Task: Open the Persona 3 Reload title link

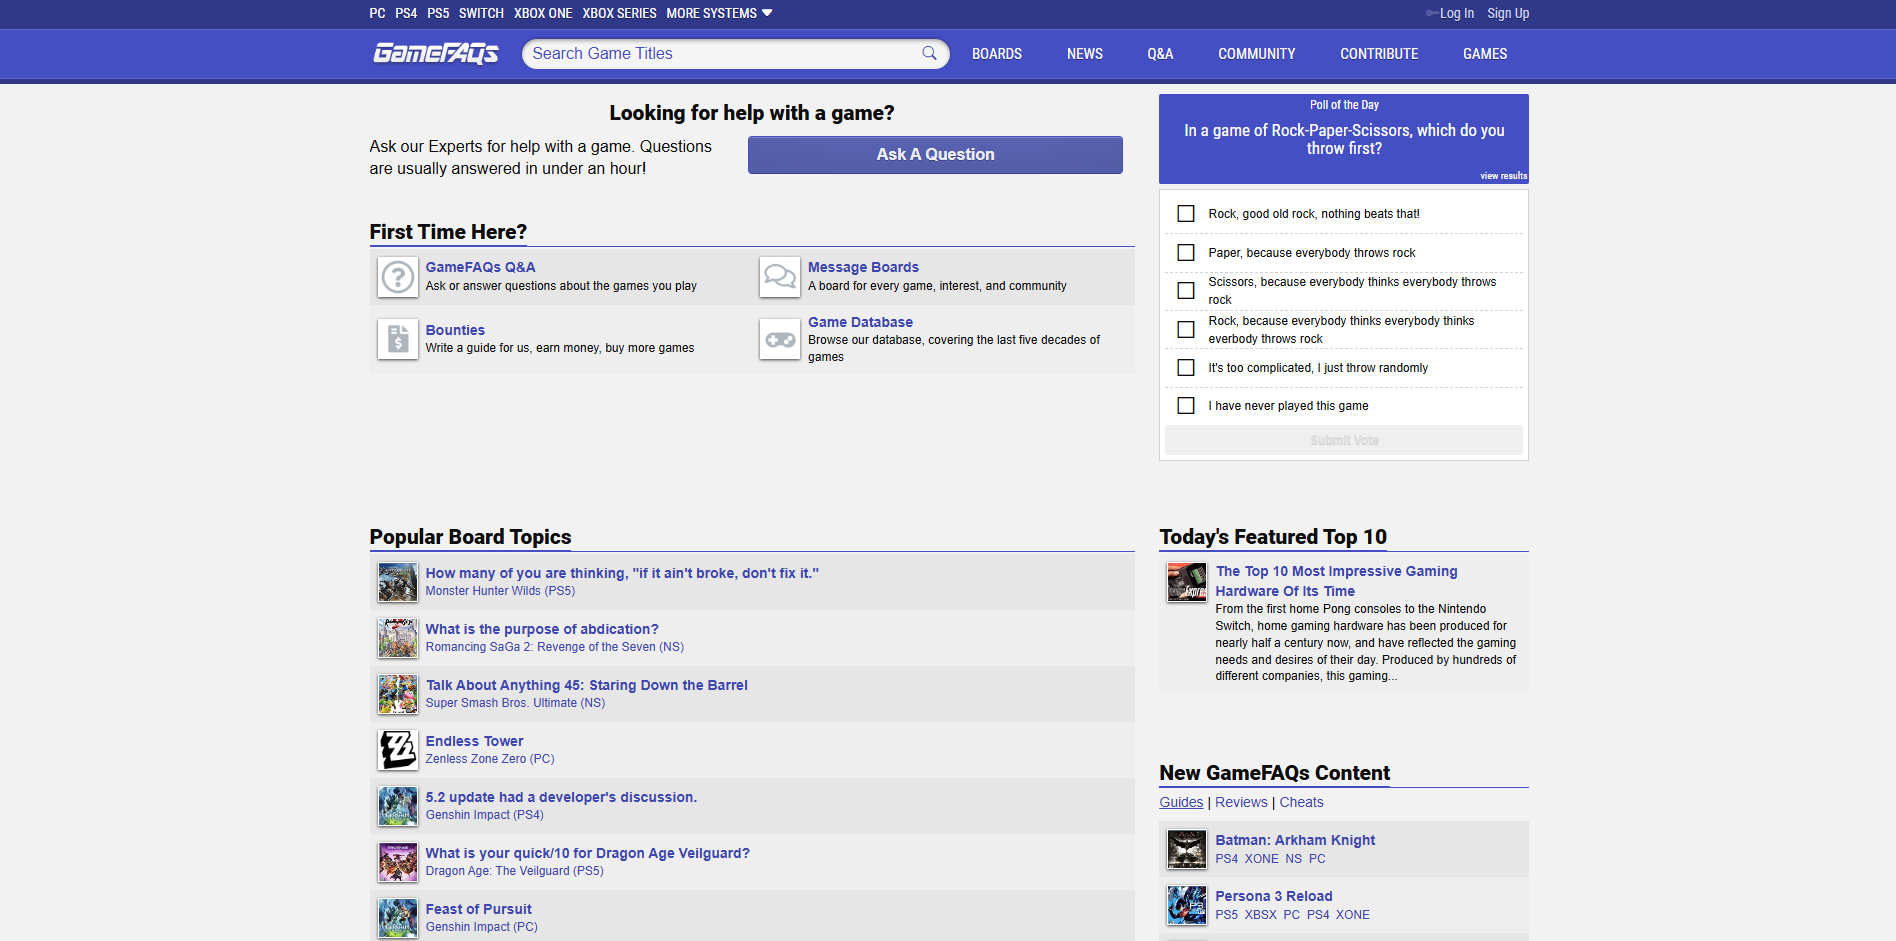Action: [x=1274, y=896]
